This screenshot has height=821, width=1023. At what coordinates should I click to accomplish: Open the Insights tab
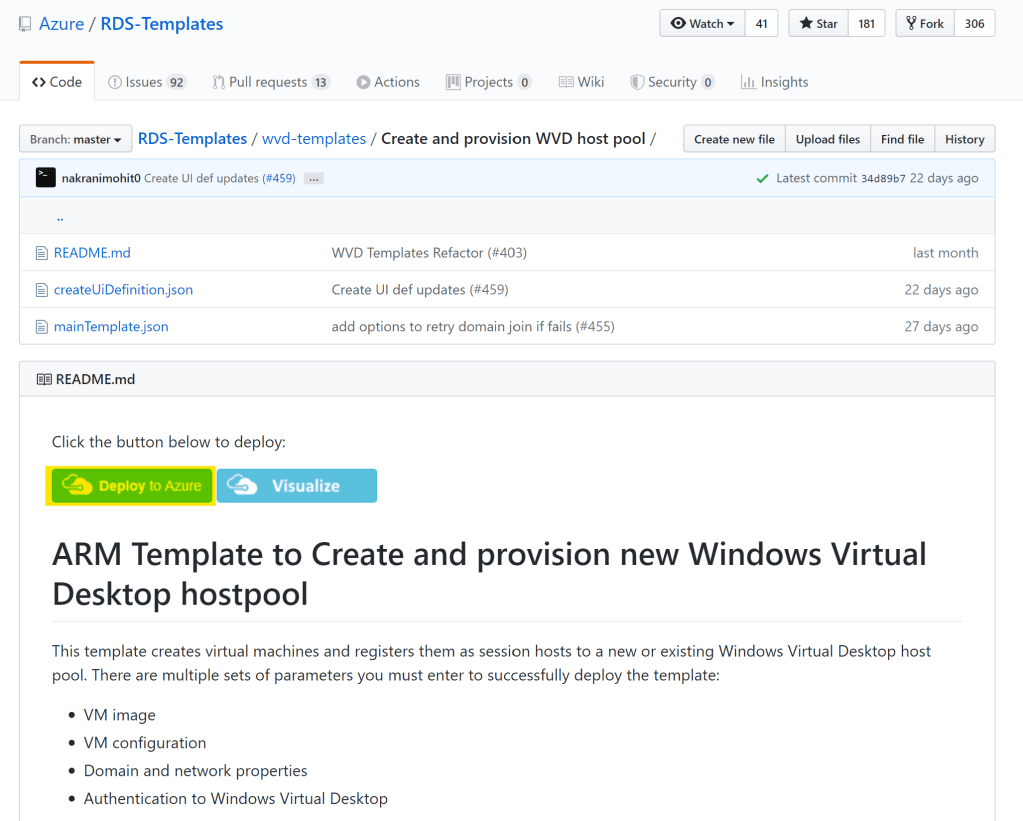tap(774, 82)
